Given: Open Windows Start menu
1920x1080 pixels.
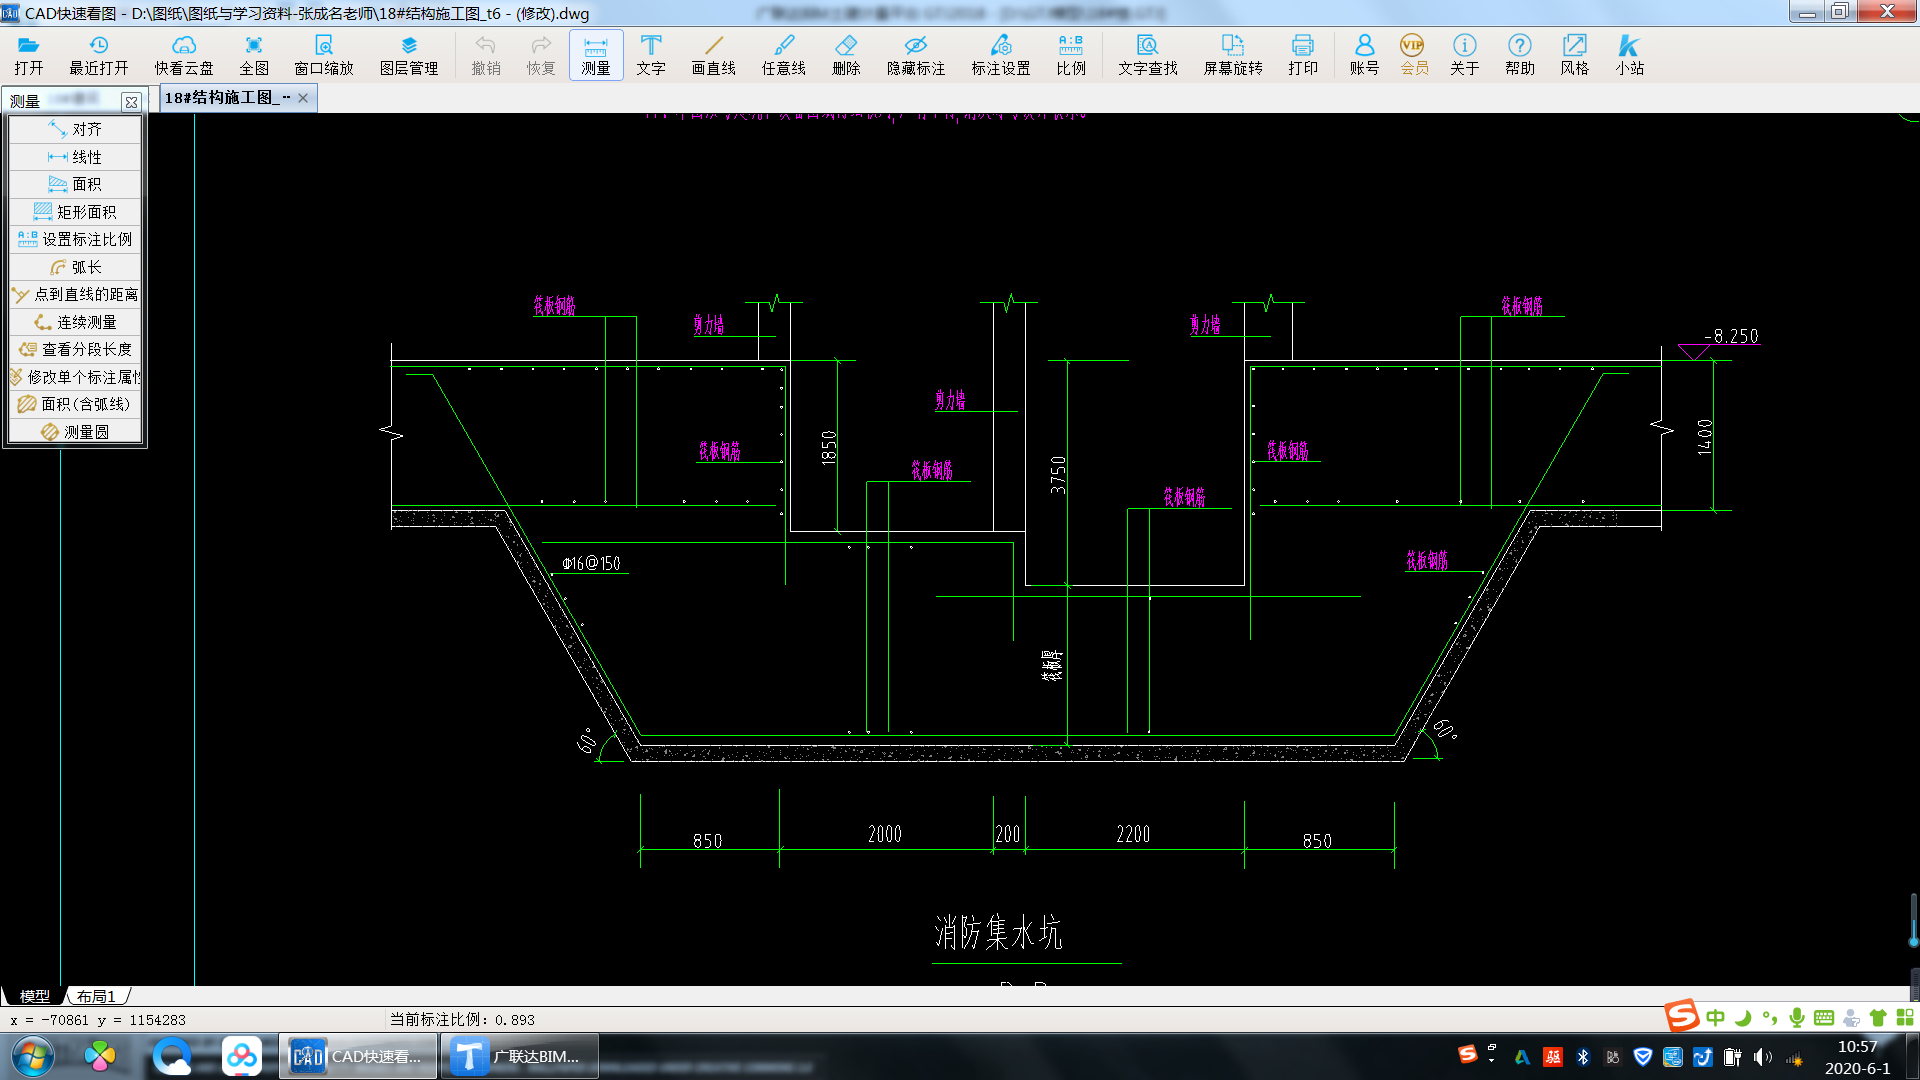Looking at the screenshot, I should pos(33,1057).
